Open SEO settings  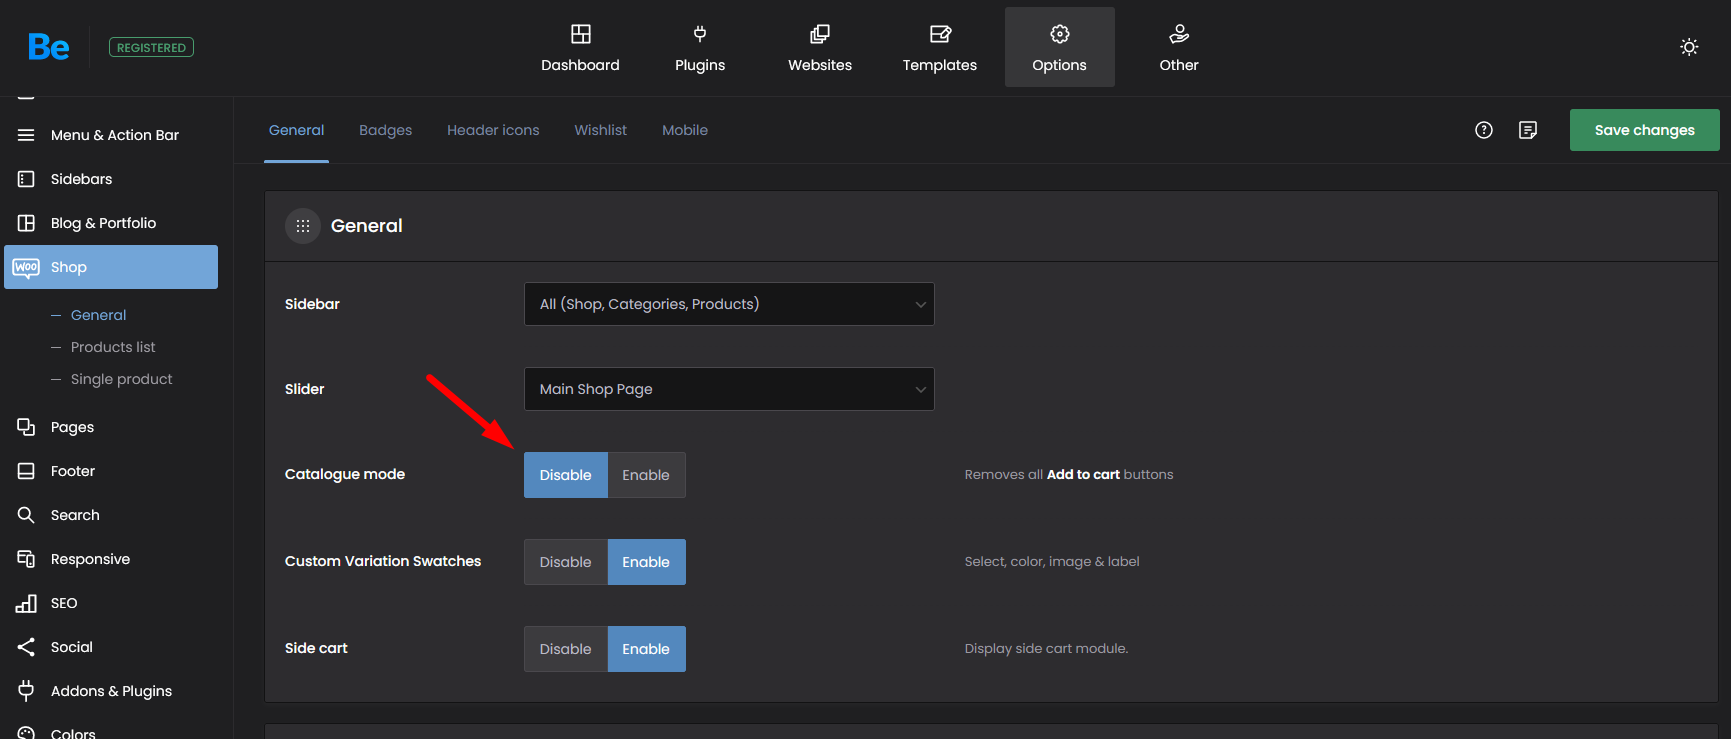[x=111, y=603]
